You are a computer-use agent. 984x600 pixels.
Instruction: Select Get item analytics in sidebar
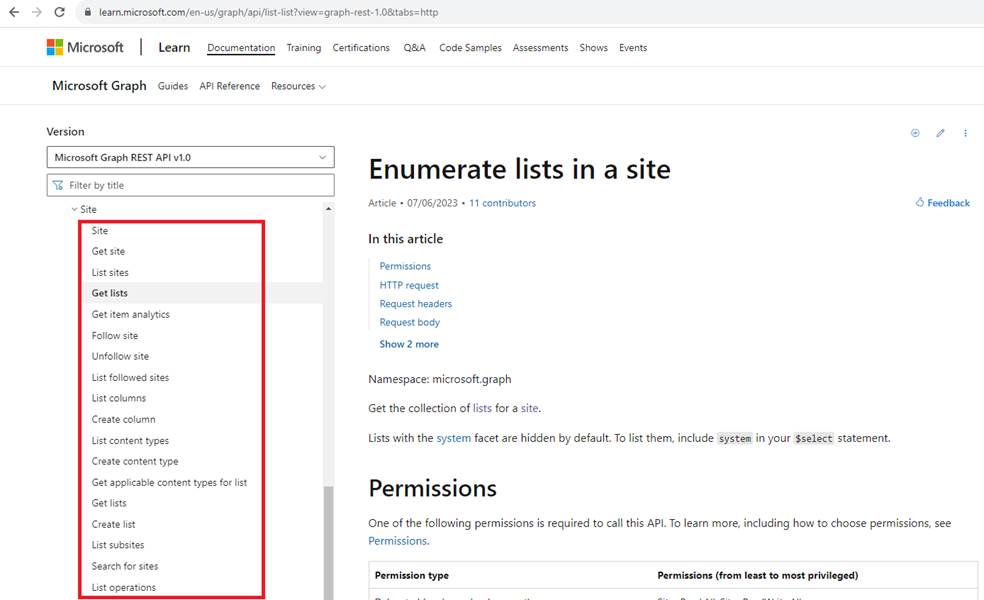click(x=131, y=314)
